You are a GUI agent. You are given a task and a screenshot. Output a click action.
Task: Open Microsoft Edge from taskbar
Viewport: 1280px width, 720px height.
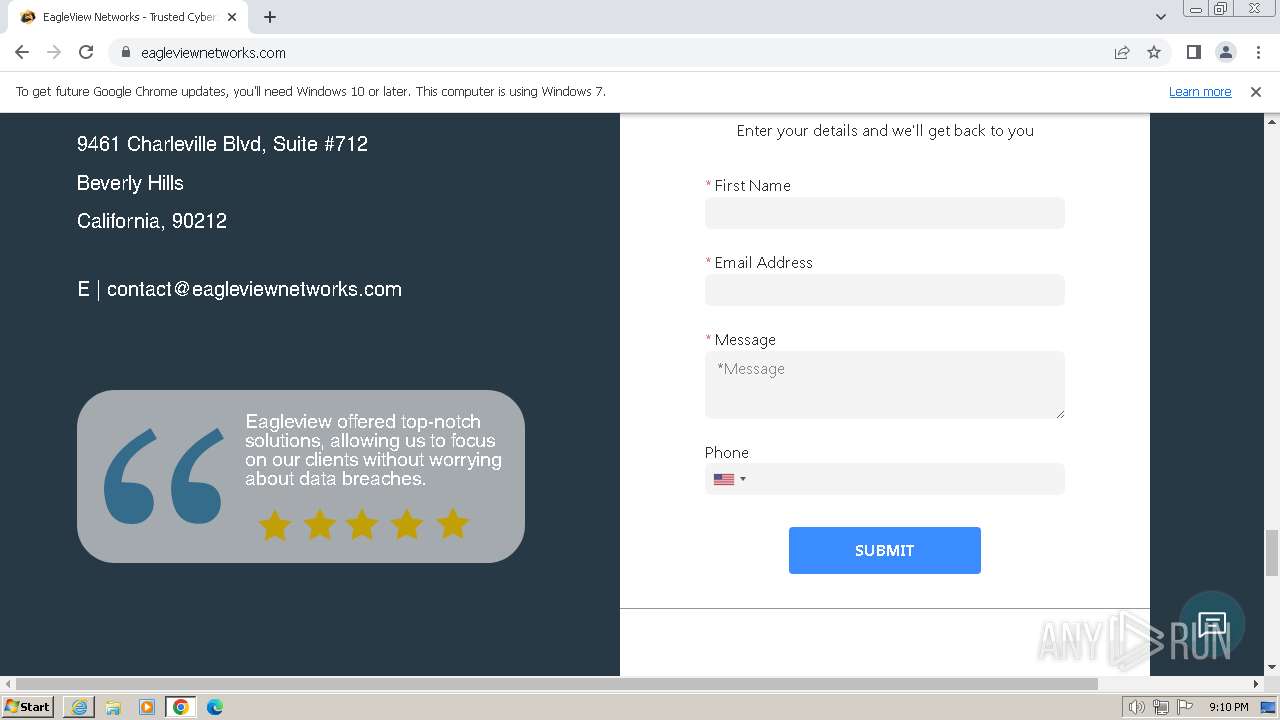pyautogui.click(x=215, y=707)
